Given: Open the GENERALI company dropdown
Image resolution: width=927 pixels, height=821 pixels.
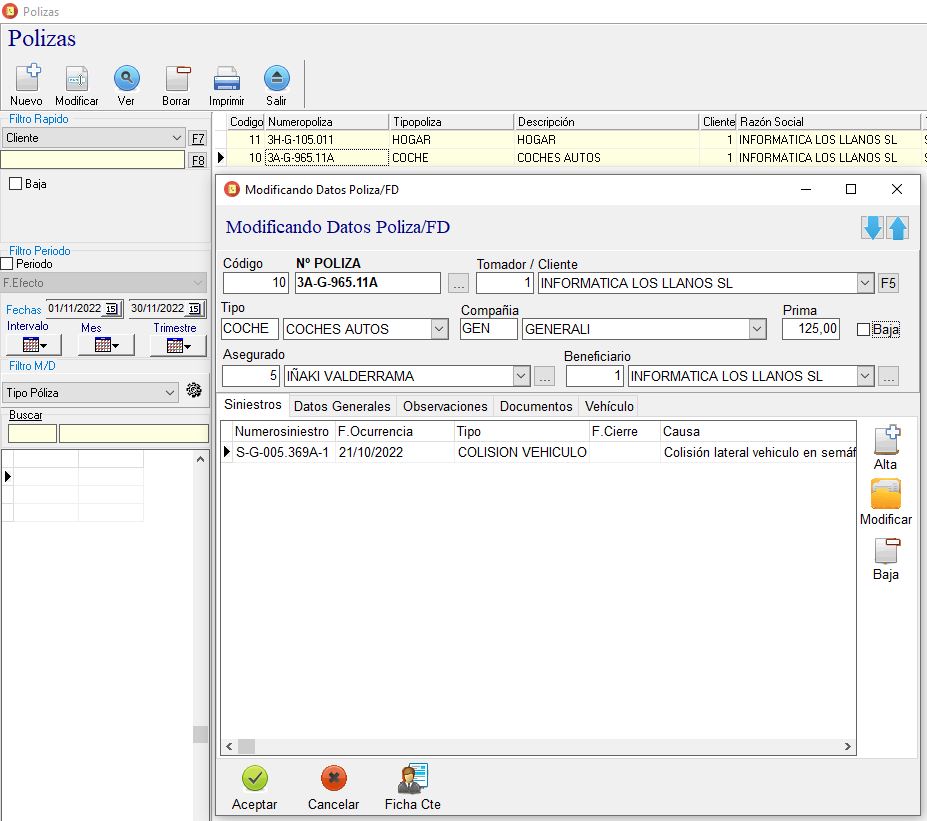Looking at the screenshot, I should click(757, 329).
